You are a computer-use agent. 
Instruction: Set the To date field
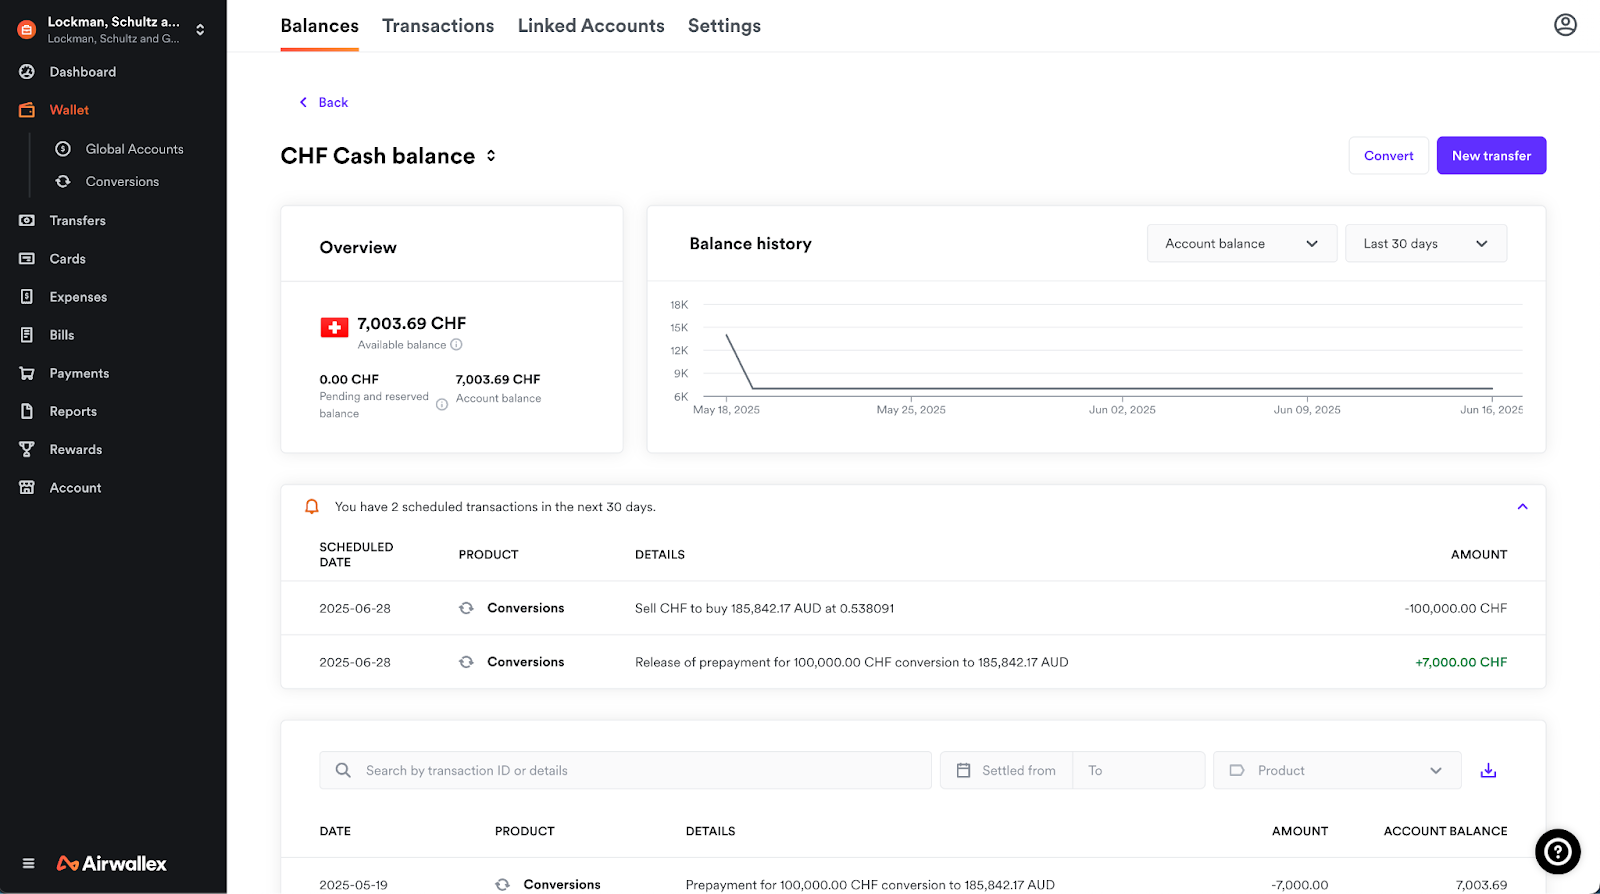click(x=1139, y=770)
